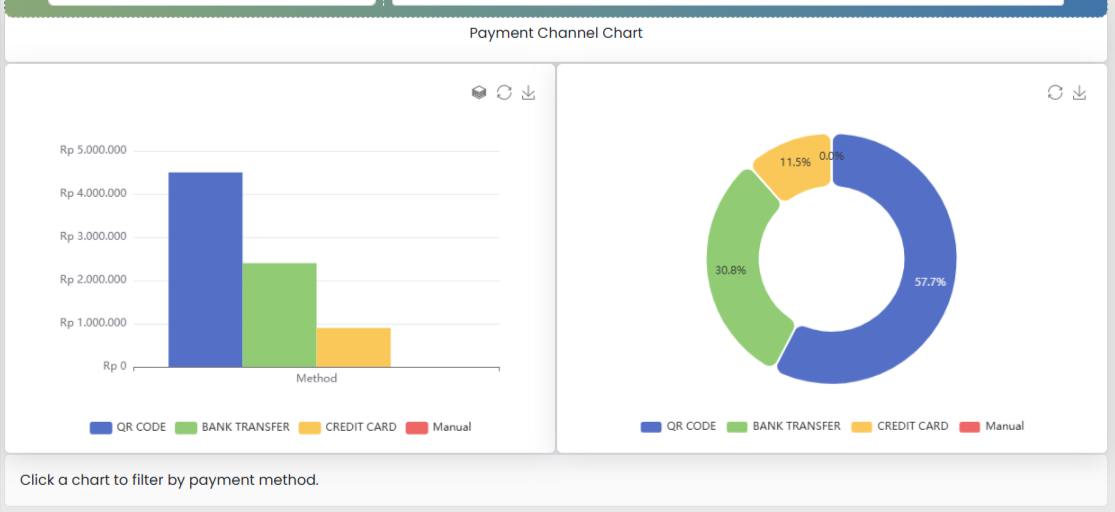Toggle BANK TRANSFER legend under bar chart
The image size is (1115, 512).
click(x=232, y=427)
